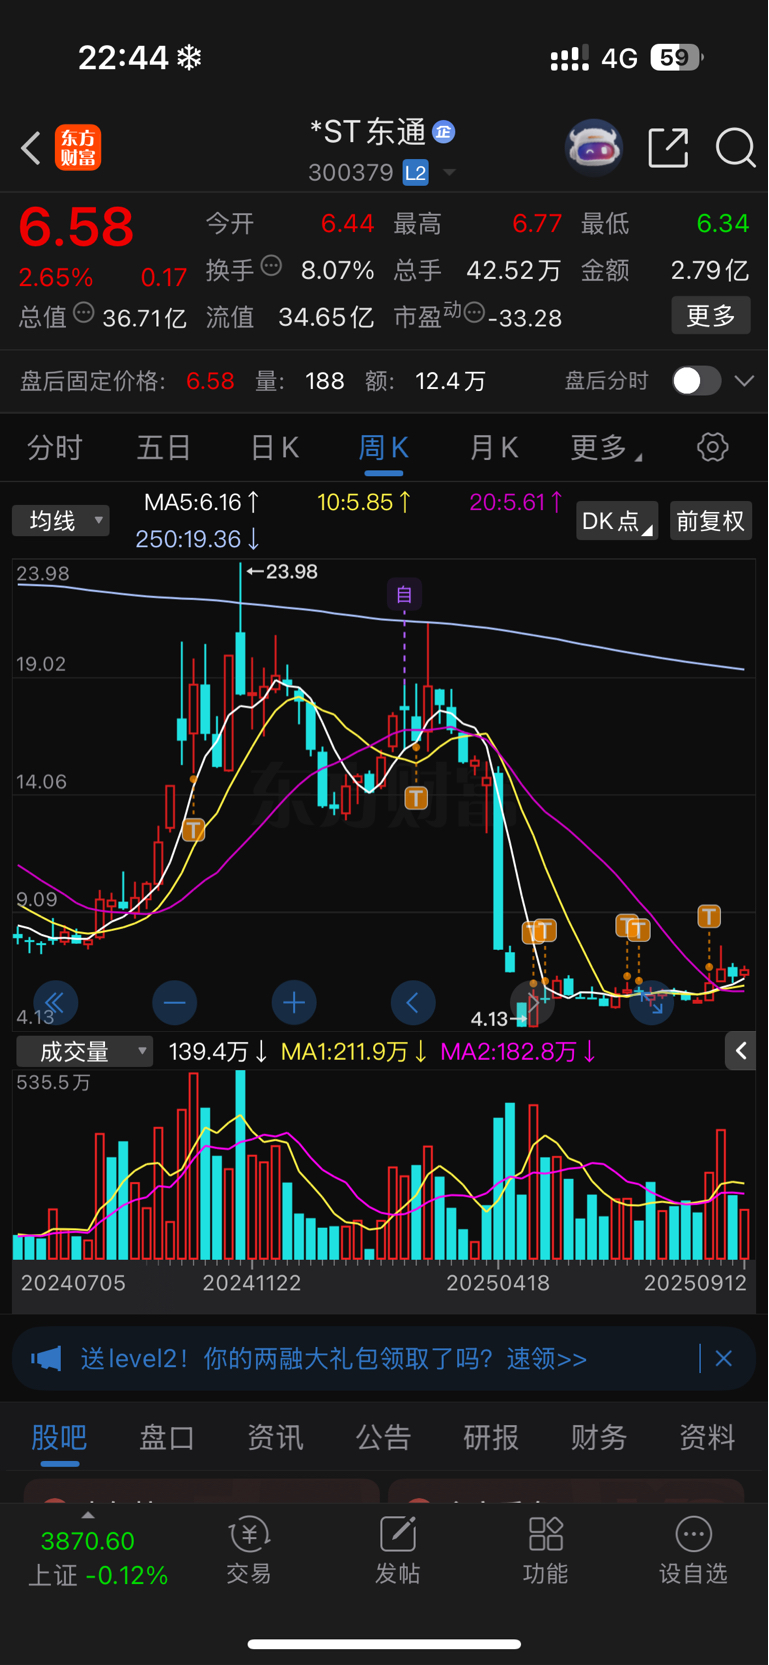This screenshot has height=1665, width=769.
Task: Expand the after-hours panel chevron
Action: pos(744,381)
